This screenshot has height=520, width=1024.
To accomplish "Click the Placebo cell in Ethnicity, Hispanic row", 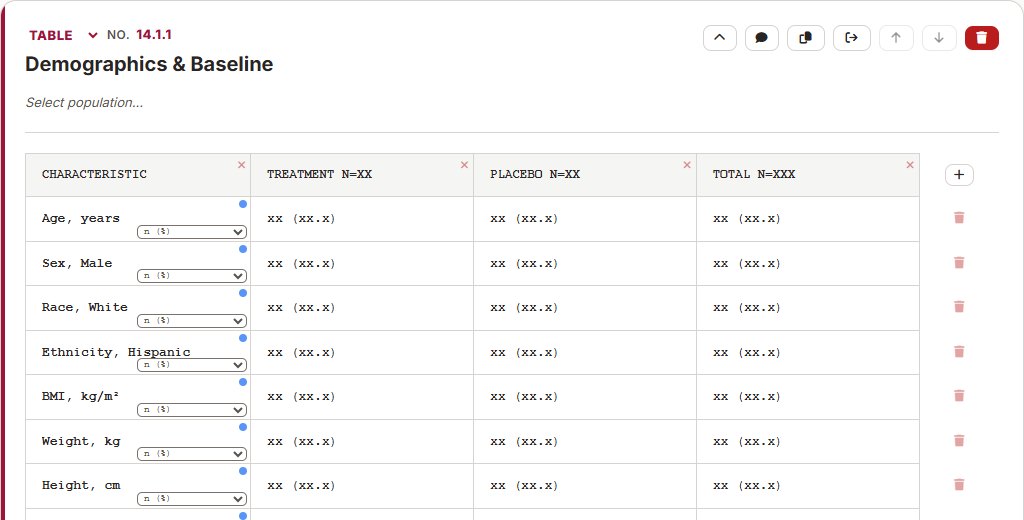I will click(x=585, y=353).
